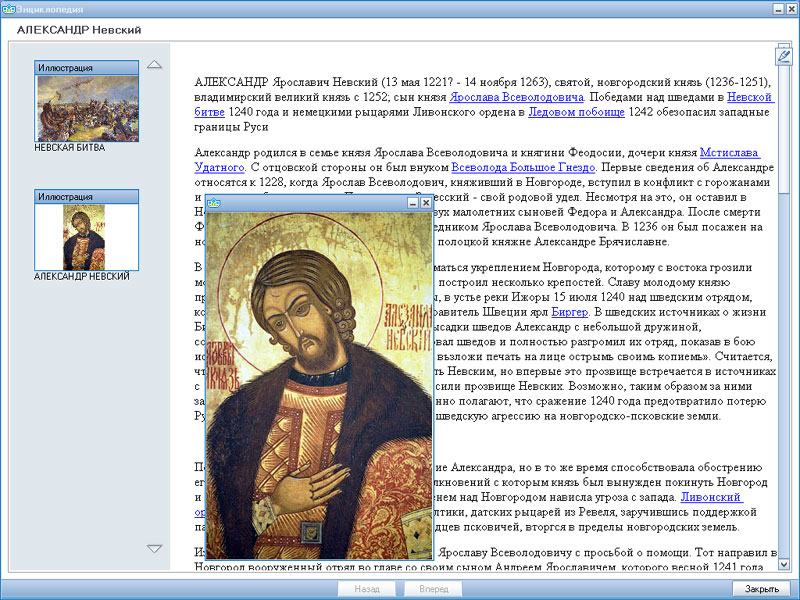Open the Ливонский орден link
Image resolution: width=800 pixels, height=600 pixels.
712,497
